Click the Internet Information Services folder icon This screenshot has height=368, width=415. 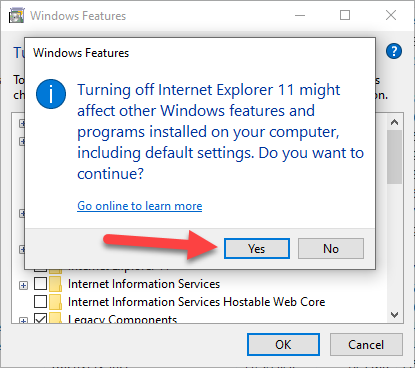[55, 284]
